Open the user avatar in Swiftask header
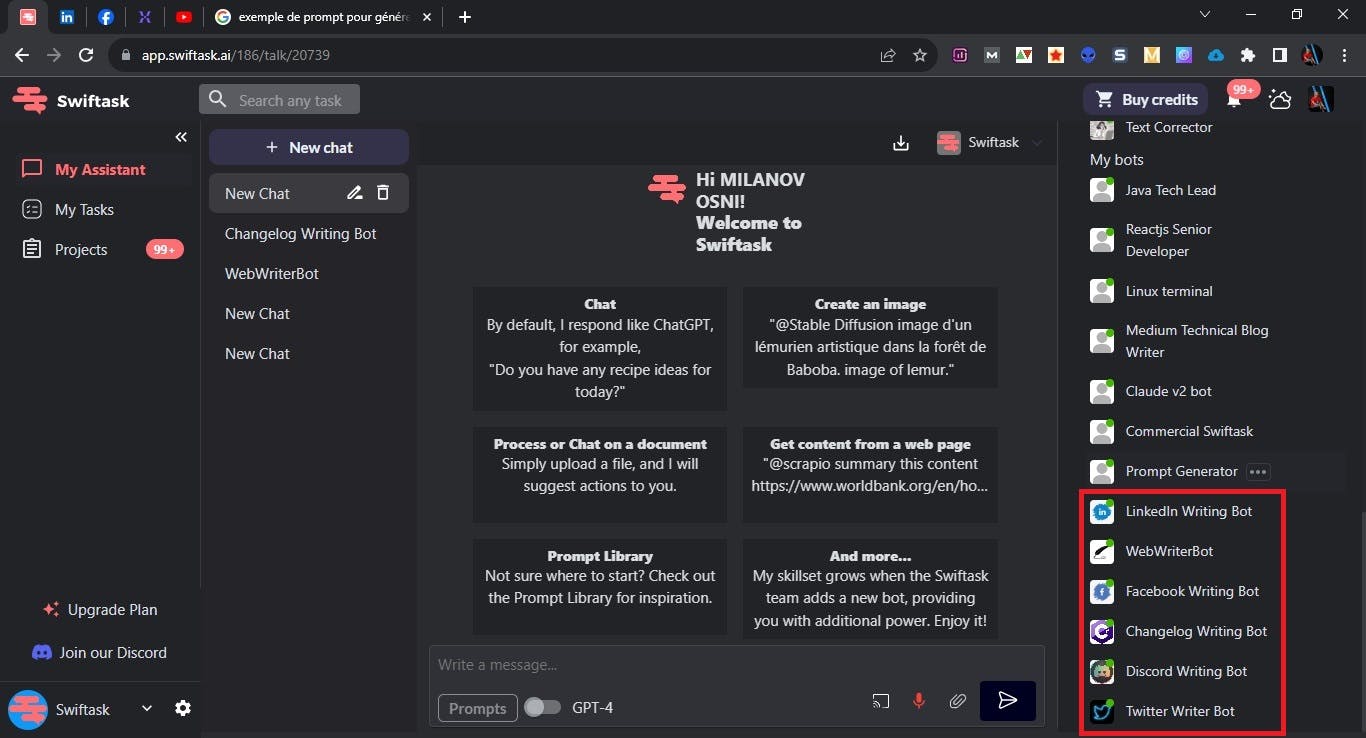The image size is (1366, 738). (1321, 99)
